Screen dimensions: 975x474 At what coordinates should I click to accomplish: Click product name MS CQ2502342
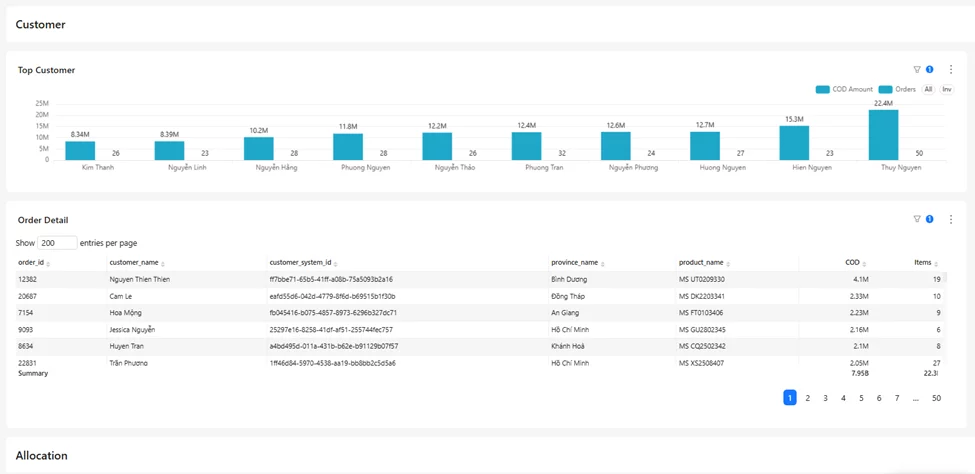[x=702, y=346]
